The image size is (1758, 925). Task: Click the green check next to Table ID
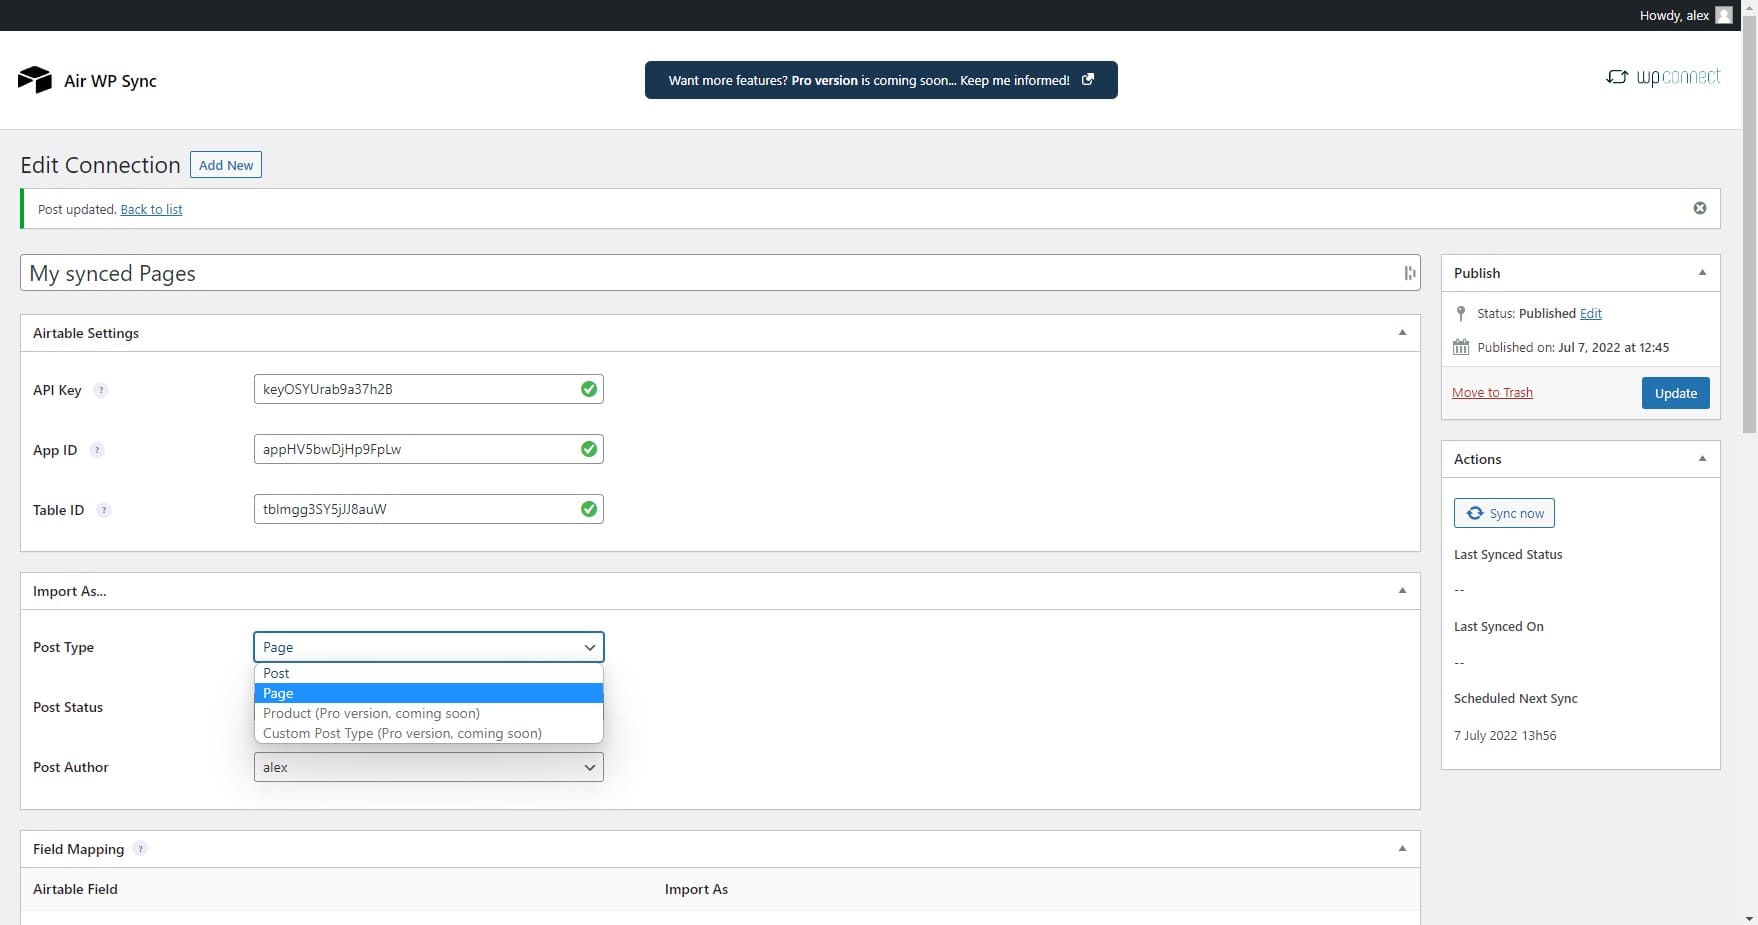tap(589, 509)
